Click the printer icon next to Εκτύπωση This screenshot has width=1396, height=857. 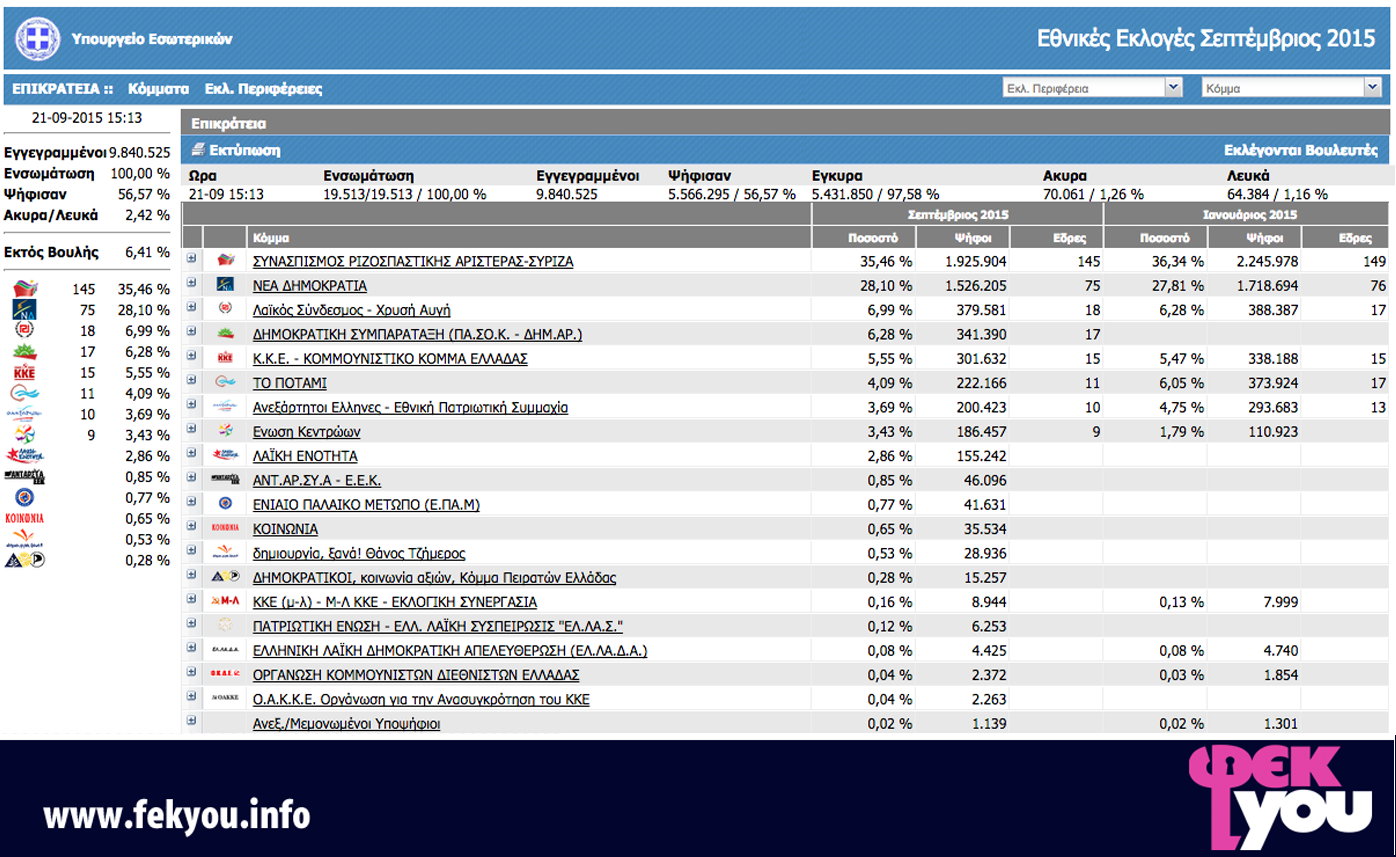(198, 150)
